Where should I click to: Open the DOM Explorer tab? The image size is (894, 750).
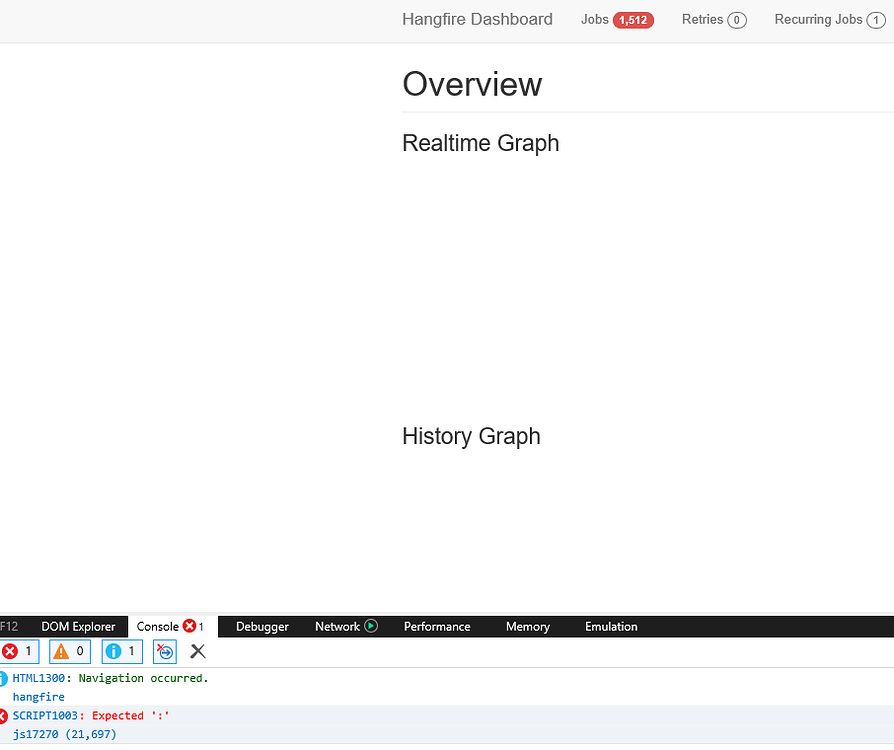[78, 626]
